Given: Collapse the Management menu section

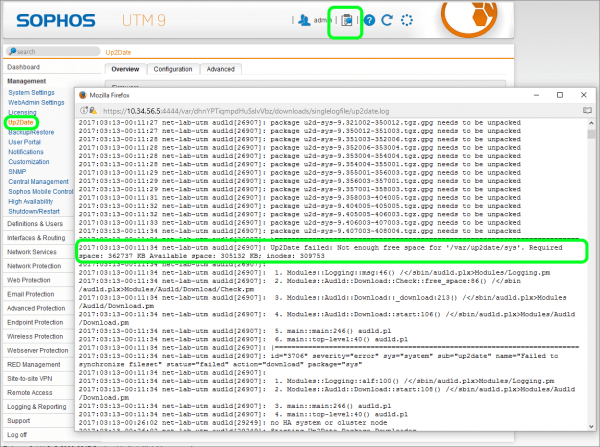Looking at the screenshot, I should [x=26, y=81].
